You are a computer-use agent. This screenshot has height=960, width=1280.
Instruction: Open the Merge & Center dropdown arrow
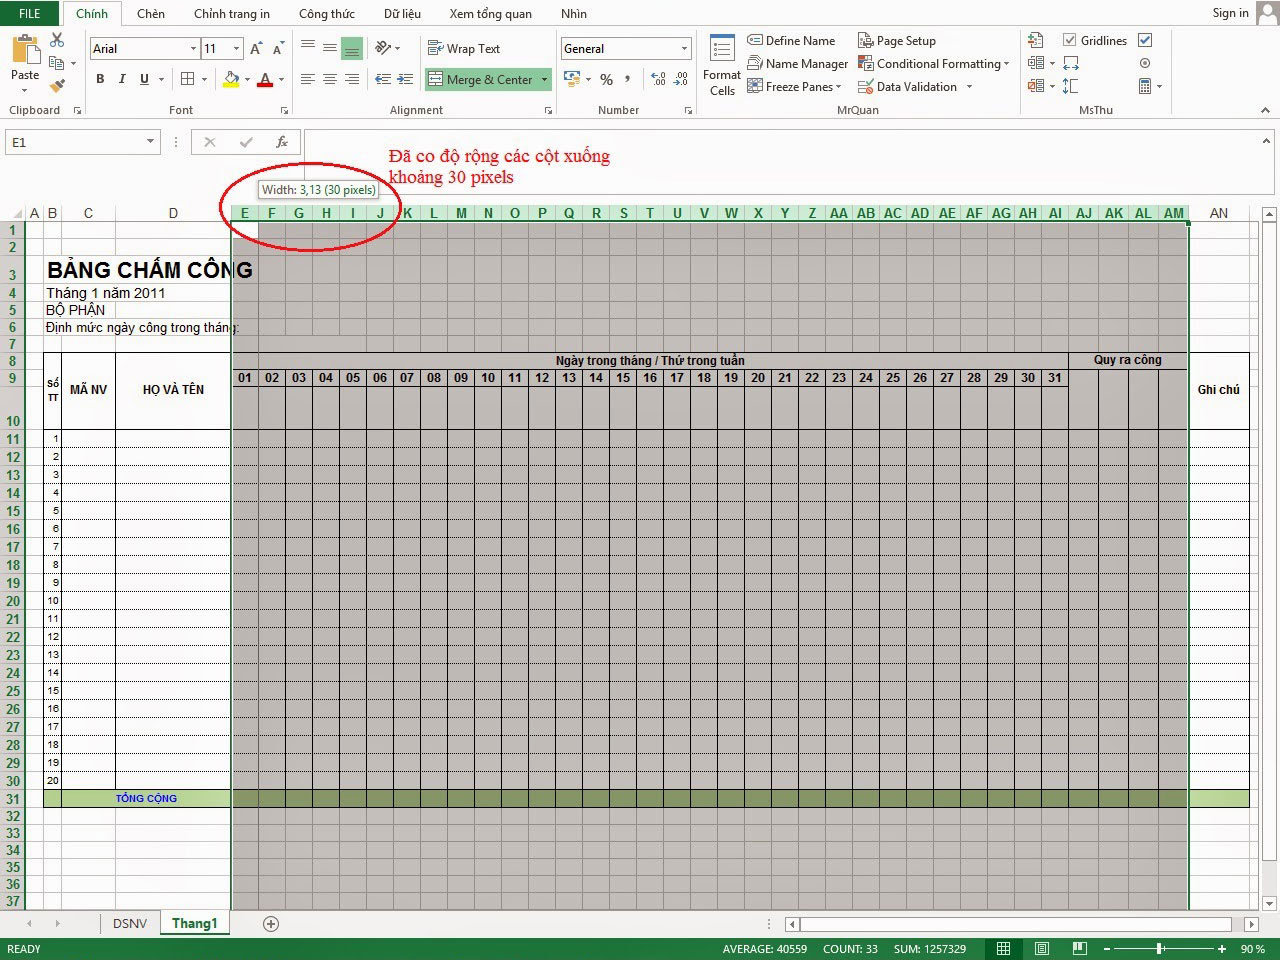point(543,79)
